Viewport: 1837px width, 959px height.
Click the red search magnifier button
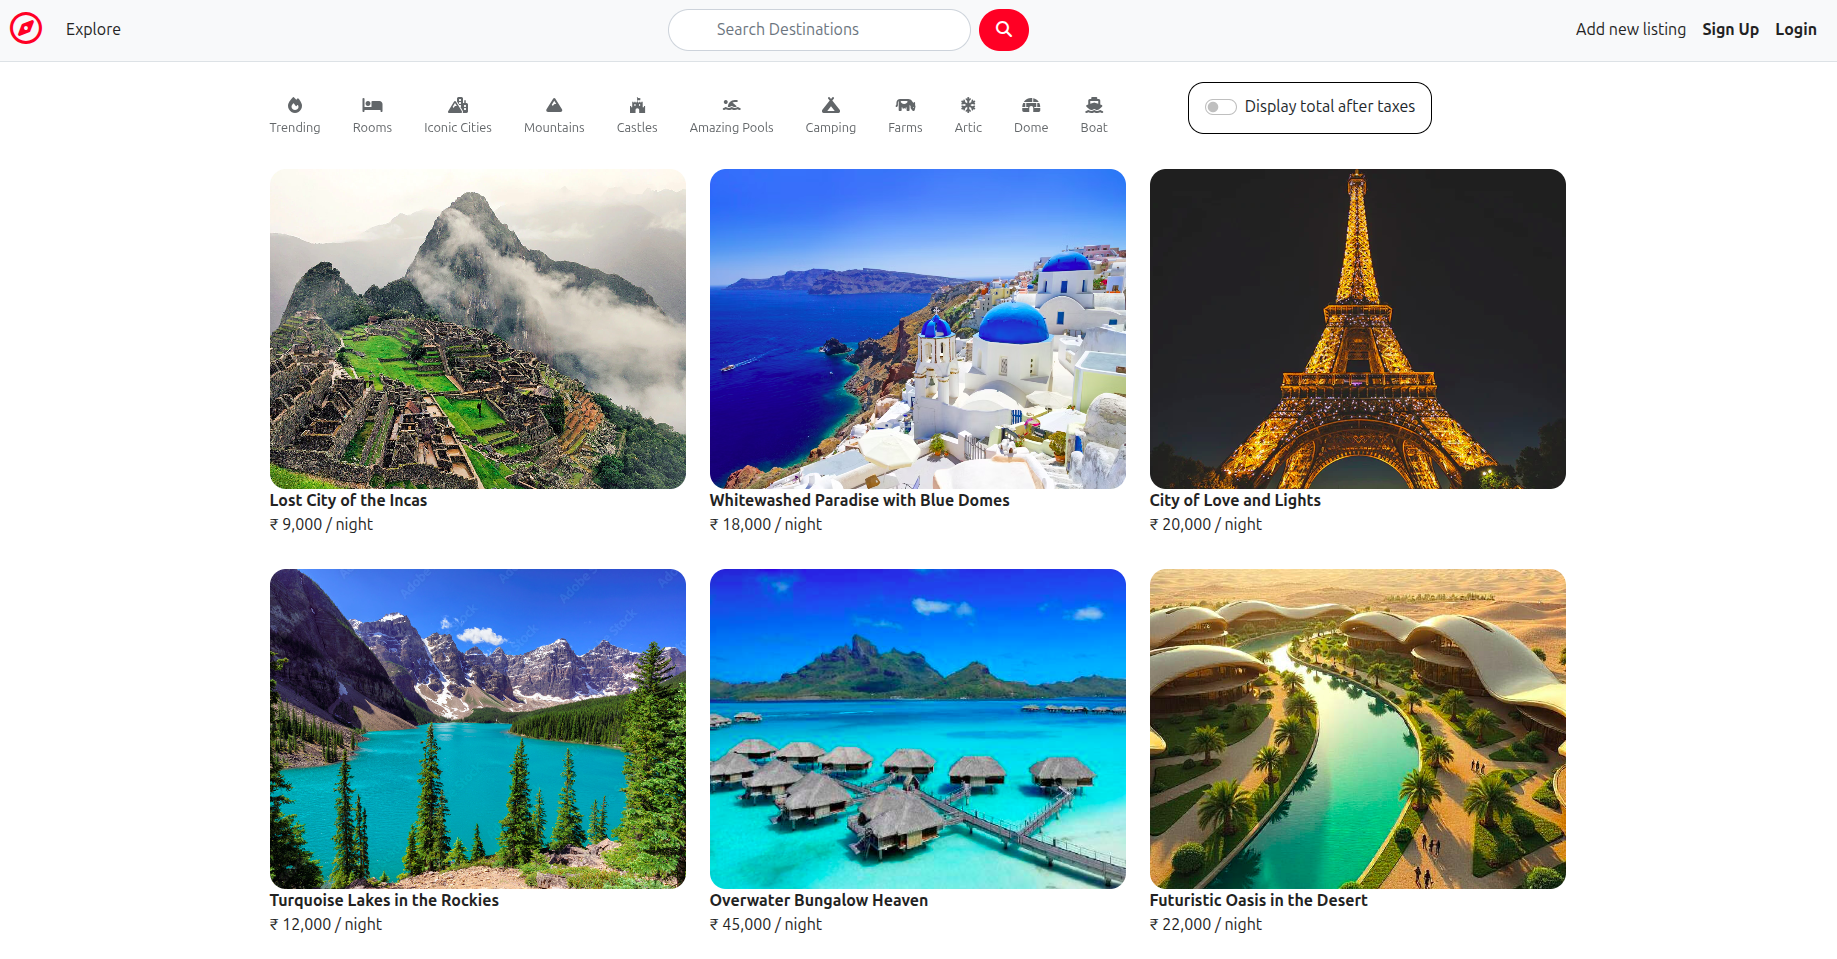[x=1004, y=29]
